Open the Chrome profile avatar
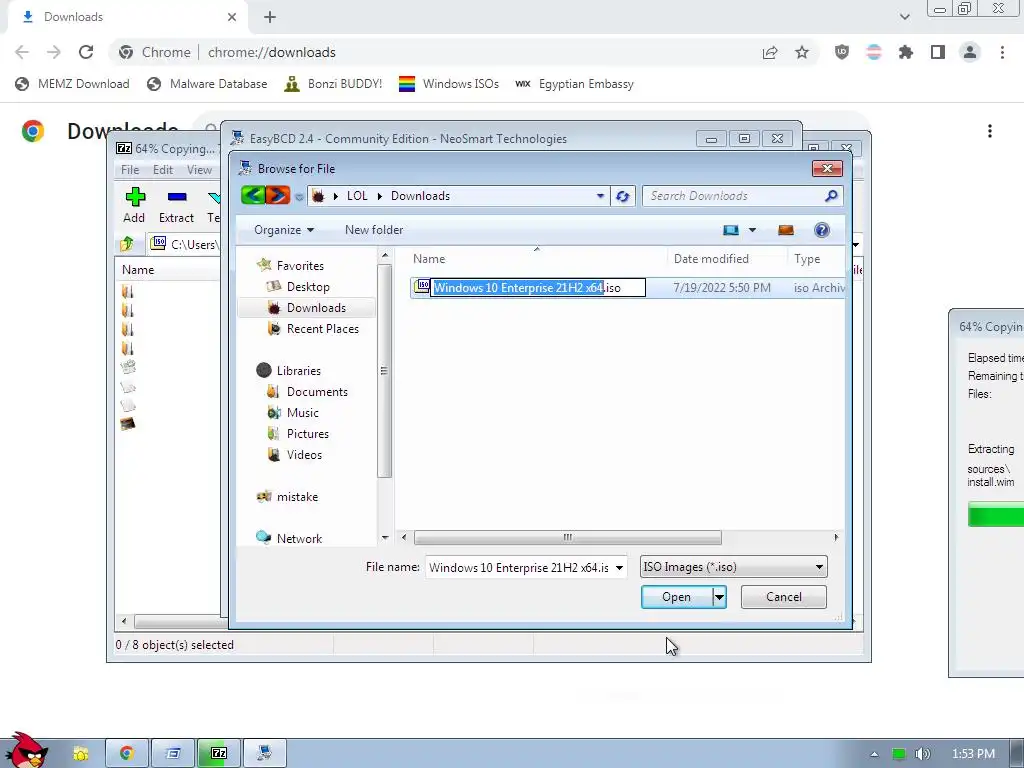Viewport: 1024px width, 768px height. 970,52
